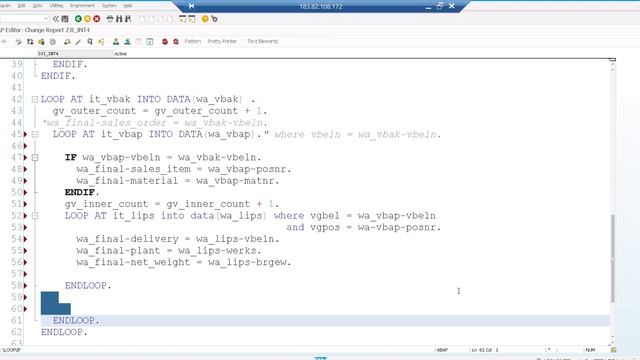Click the Ln Col position in status bar
Image resolution: width=640 pixels, height=360 pixels.
click(485, 350)
